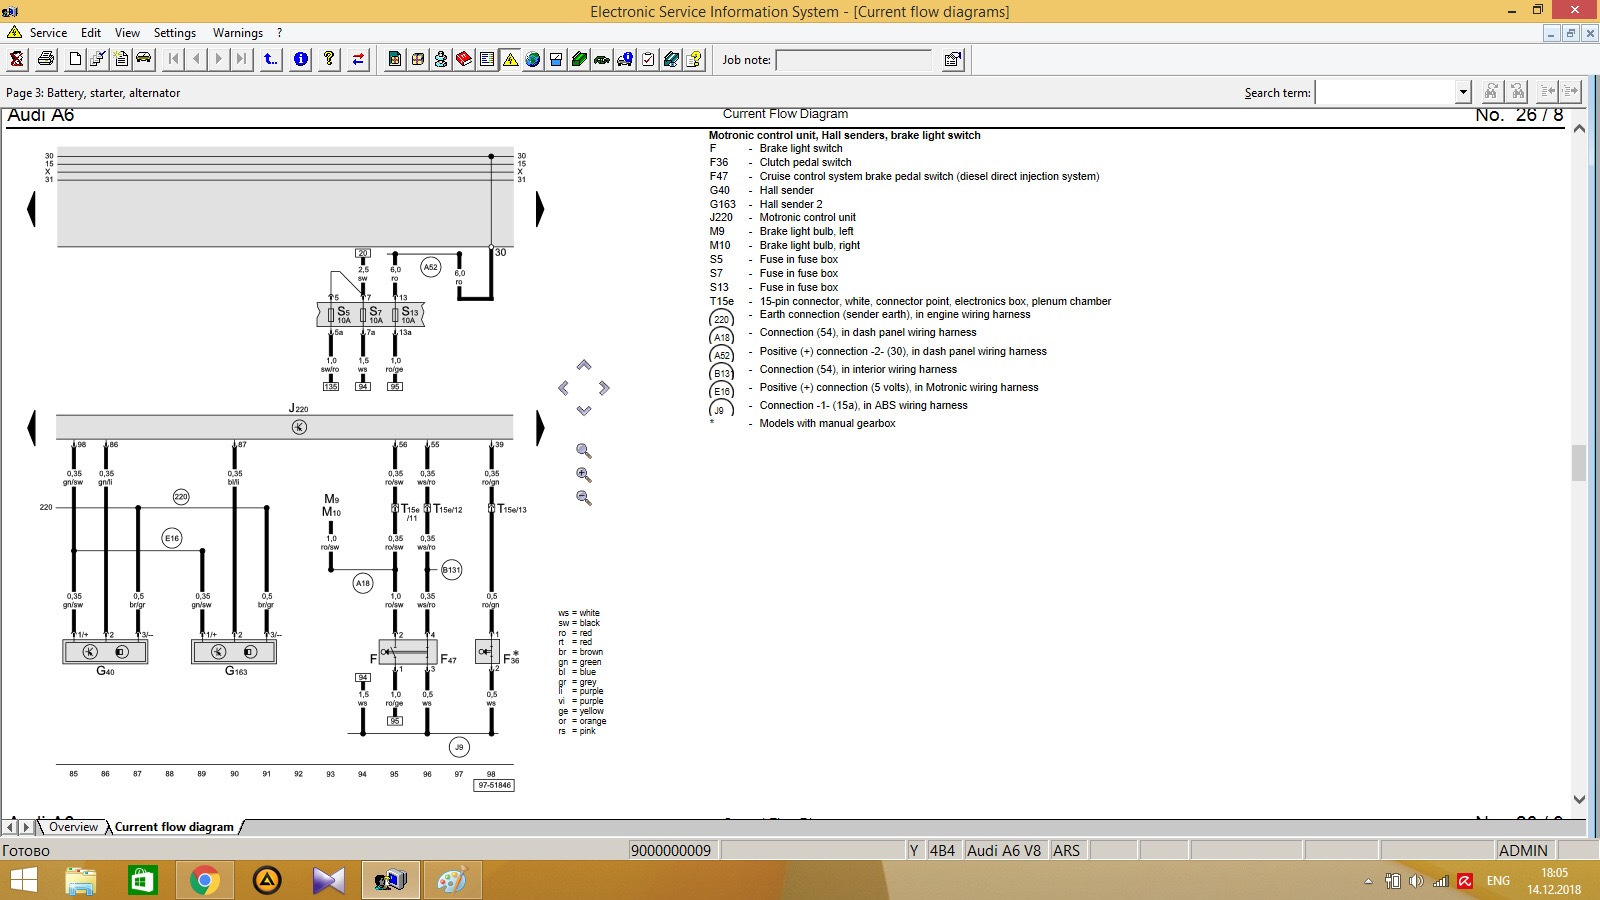Zoom out with the minus magnifier icon
Image resolution: width=1600 pixels, height=900 pixels.
coord(584,498)
